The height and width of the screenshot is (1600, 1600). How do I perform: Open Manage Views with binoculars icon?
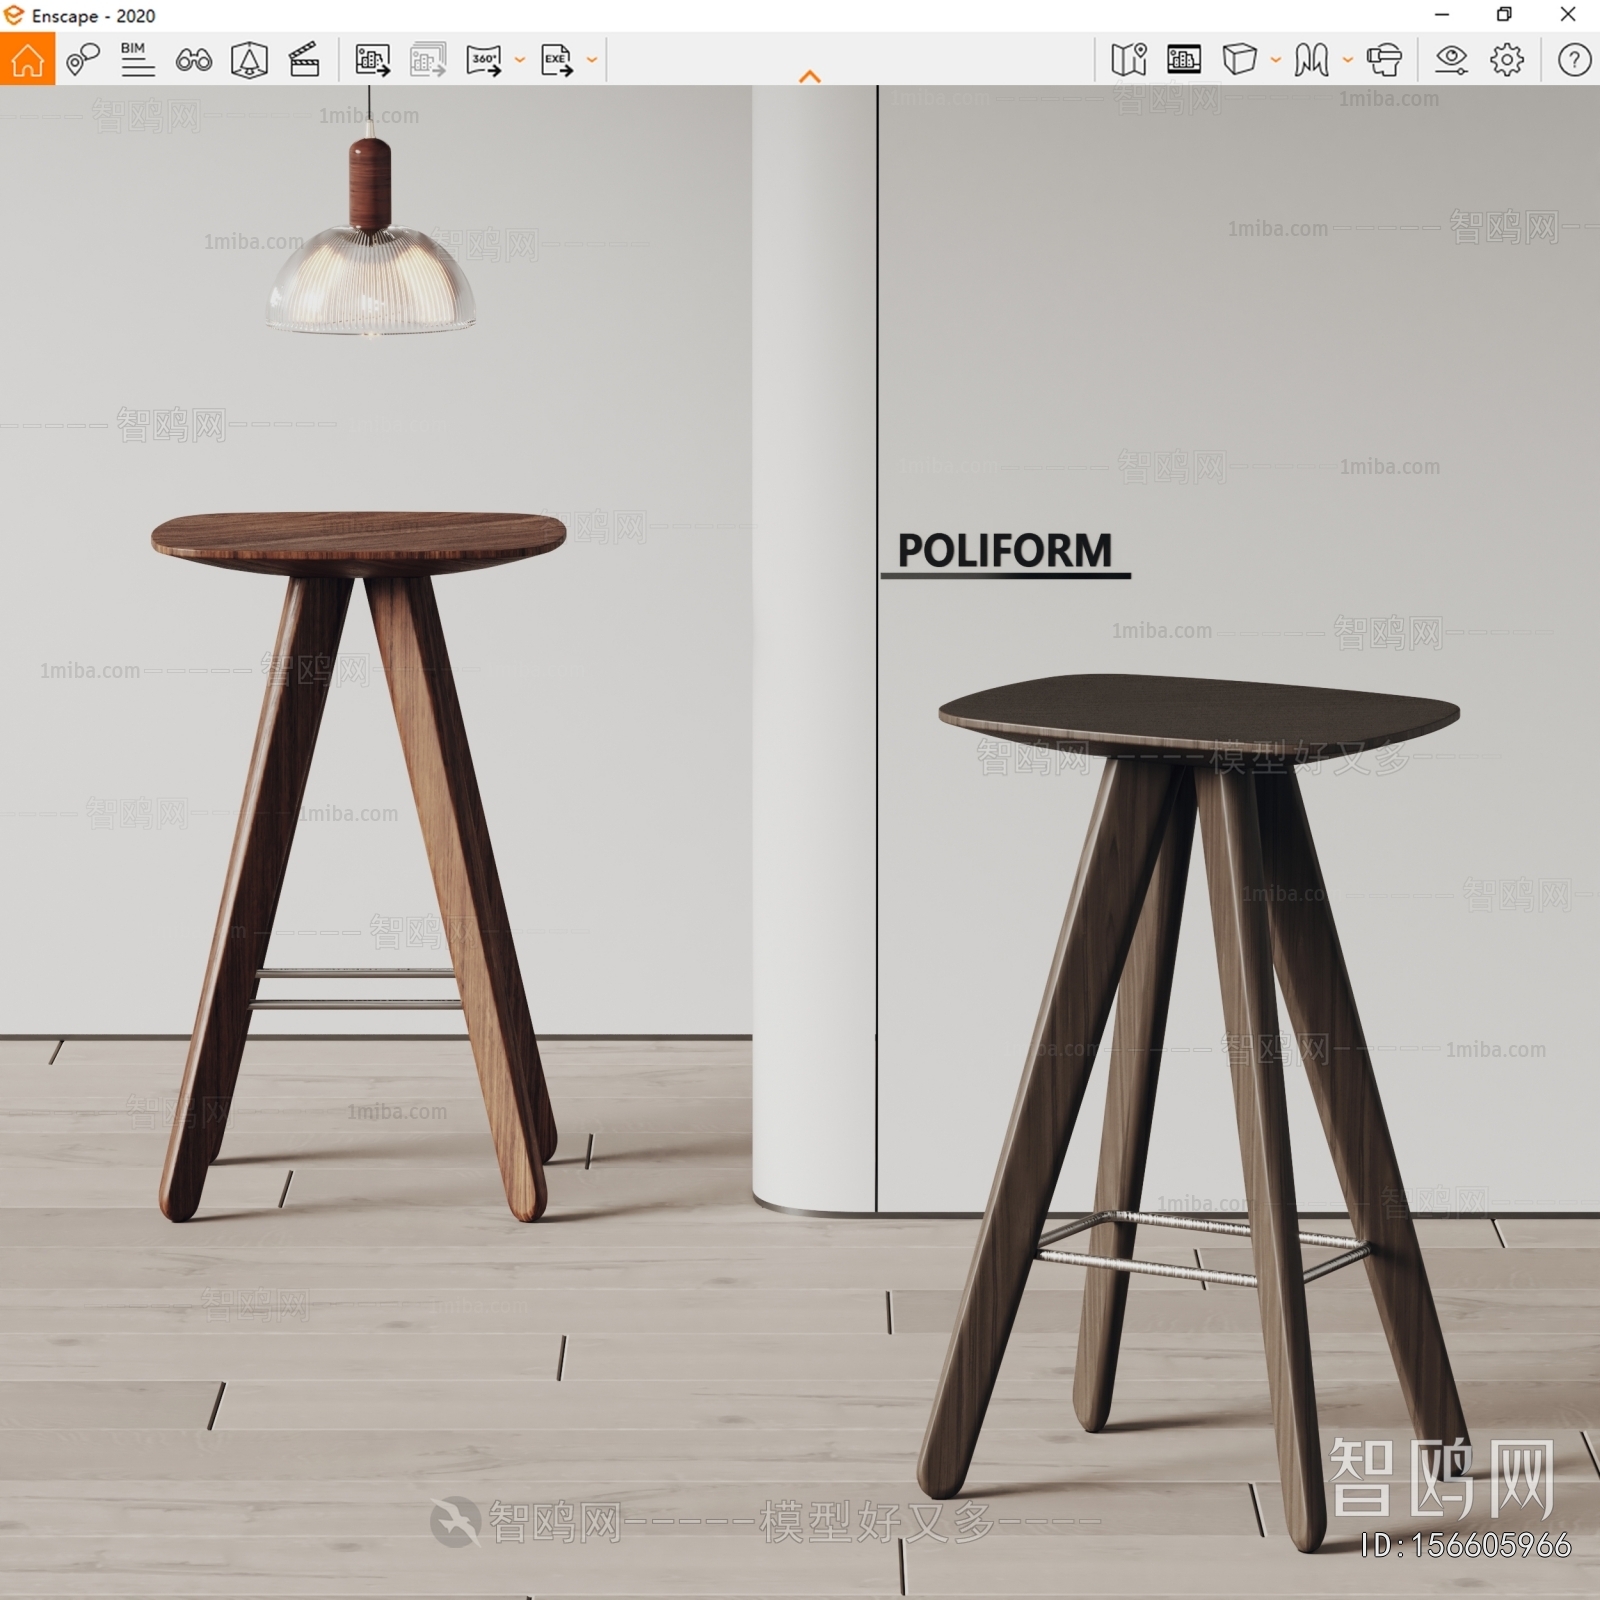(193, 61)
